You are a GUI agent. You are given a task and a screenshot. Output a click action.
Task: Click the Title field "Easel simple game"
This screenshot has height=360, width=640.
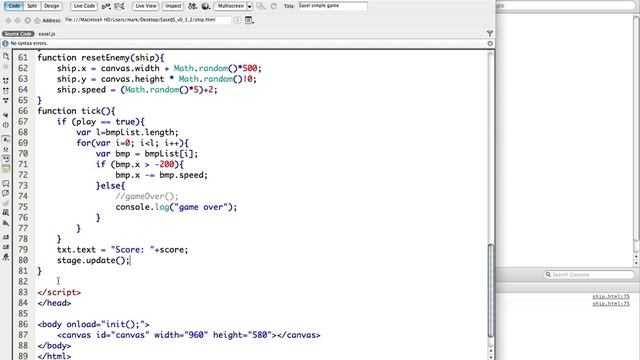(332, 6)
